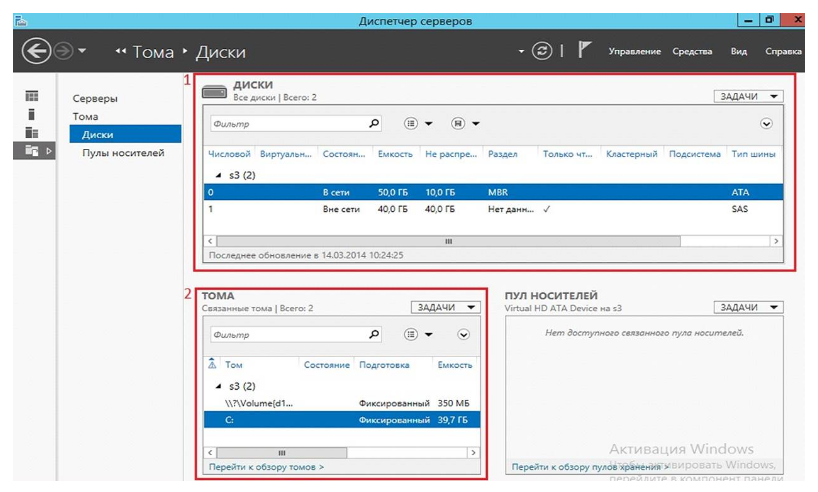Screen dimensions: 818x492
Task: Click the back navigation arrow button
Action: pos(36,51)
